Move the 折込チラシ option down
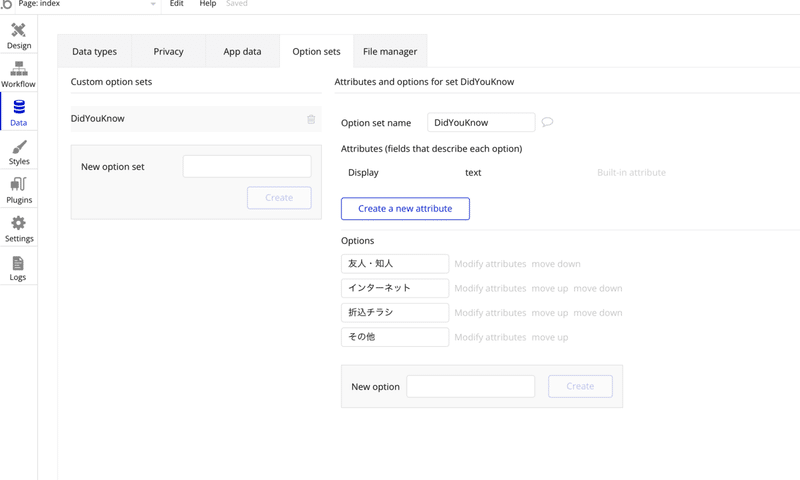The image size is (800, 480). tap(598, 313)
